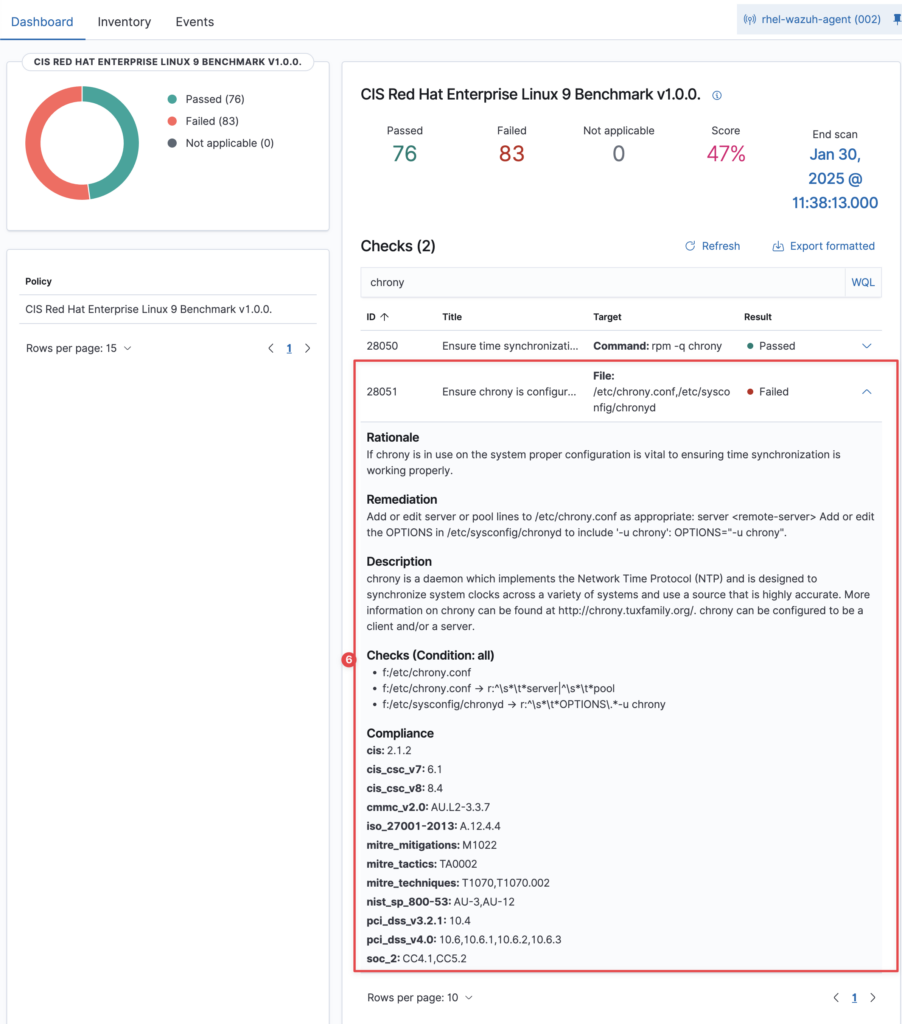This screenshot has width=902, height=1024.
Task: Click the export download icon
Action: click(x=778, y=246)
